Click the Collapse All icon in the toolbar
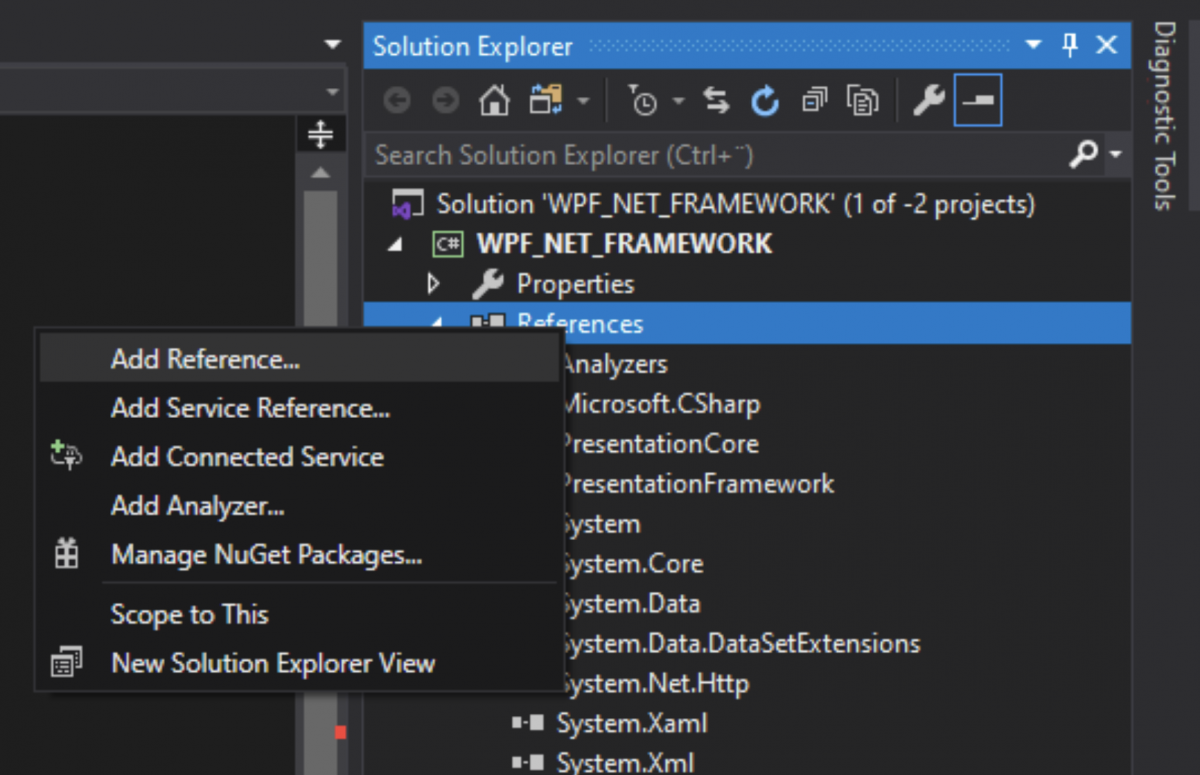This screenshot has width=1200, height=775. (x=813, y=100)
